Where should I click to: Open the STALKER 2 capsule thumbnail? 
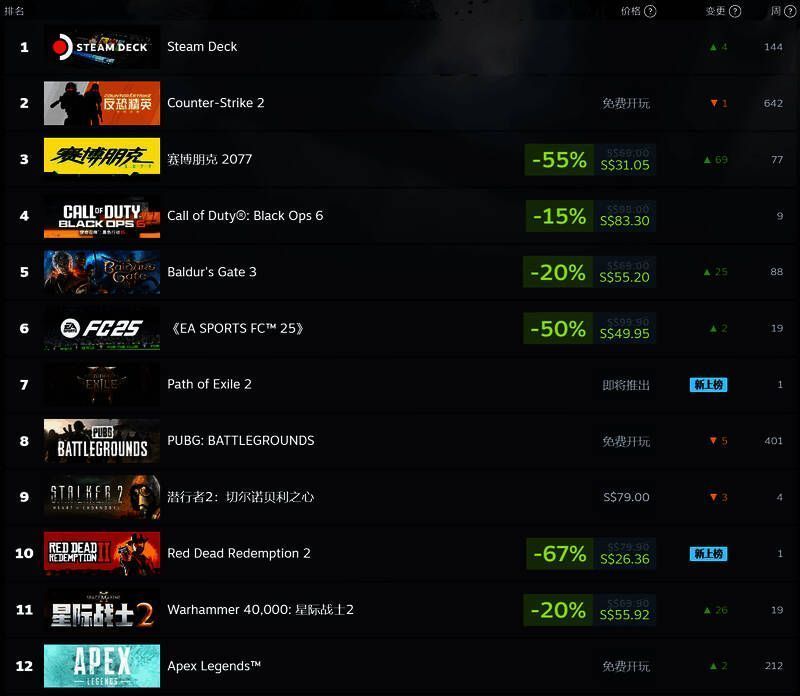[x=102, y=497]
